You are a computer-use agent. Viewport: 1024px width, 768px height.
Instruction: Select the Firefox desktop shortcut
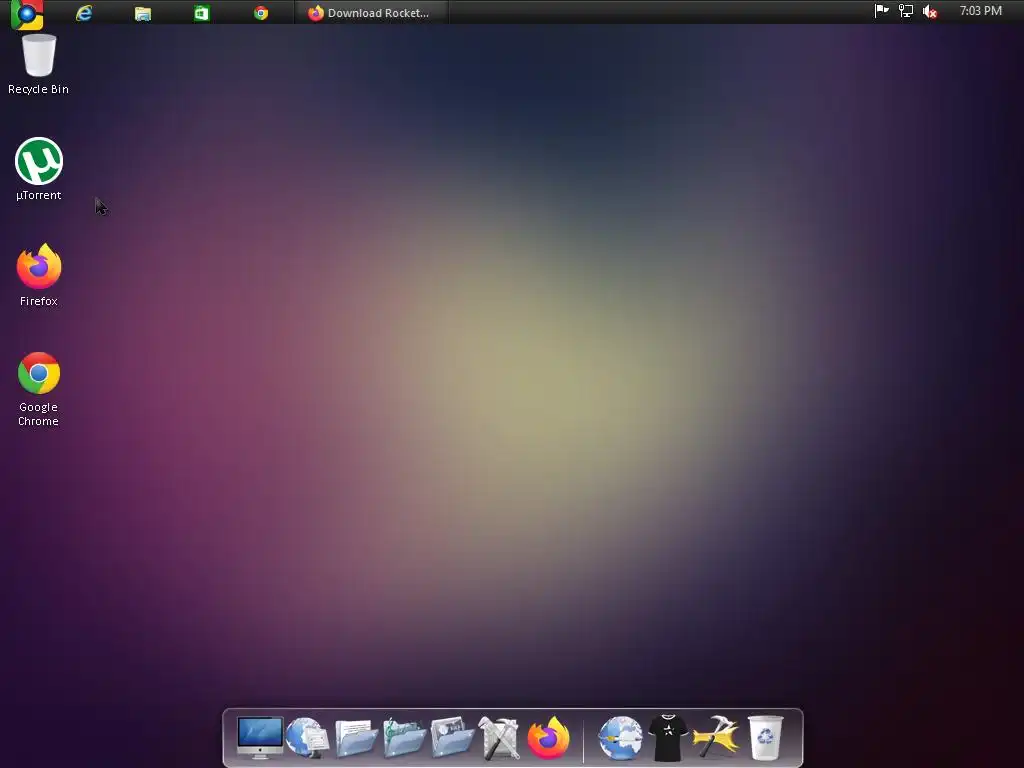(x=39, y=275)
